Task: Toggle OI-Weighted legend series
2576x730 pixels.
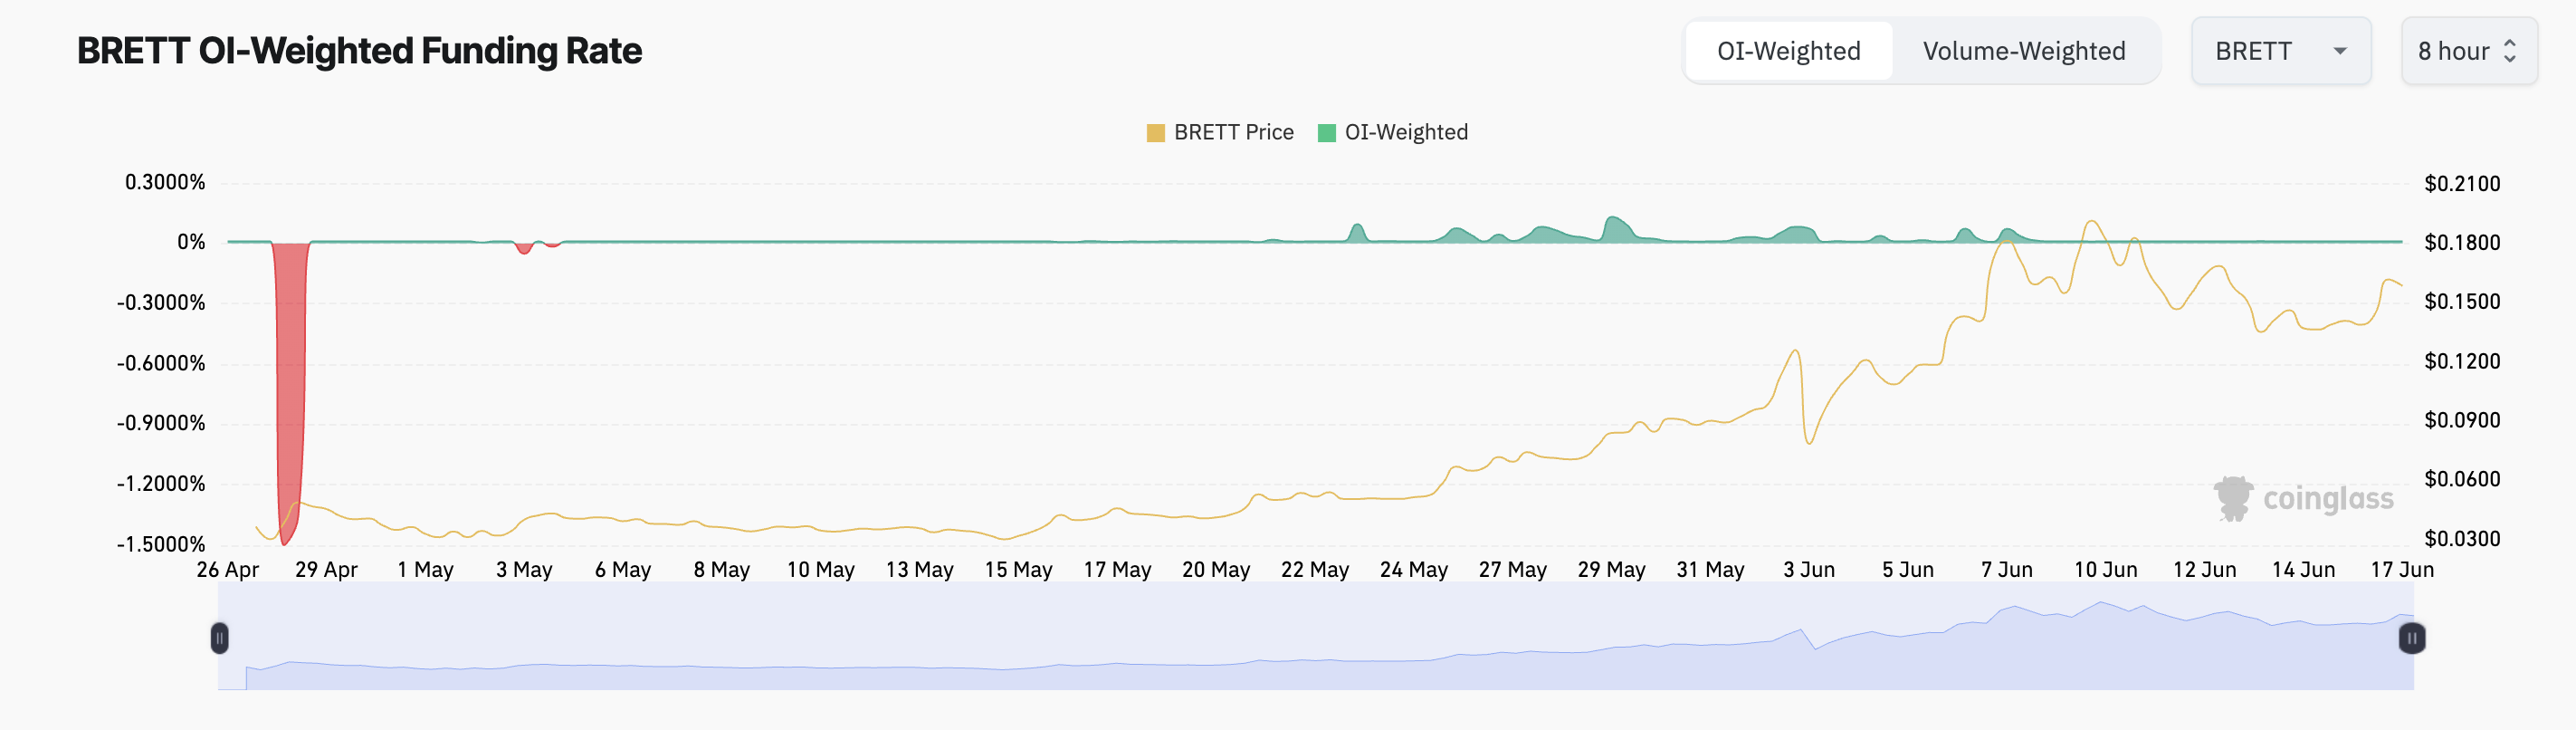Action: click(1405, 133)
